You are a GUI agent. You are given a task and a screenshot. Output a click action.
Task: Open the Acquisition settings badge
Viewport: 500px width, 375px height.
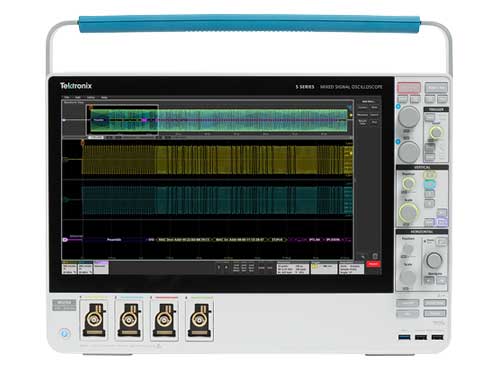click(x=351, y=268)
